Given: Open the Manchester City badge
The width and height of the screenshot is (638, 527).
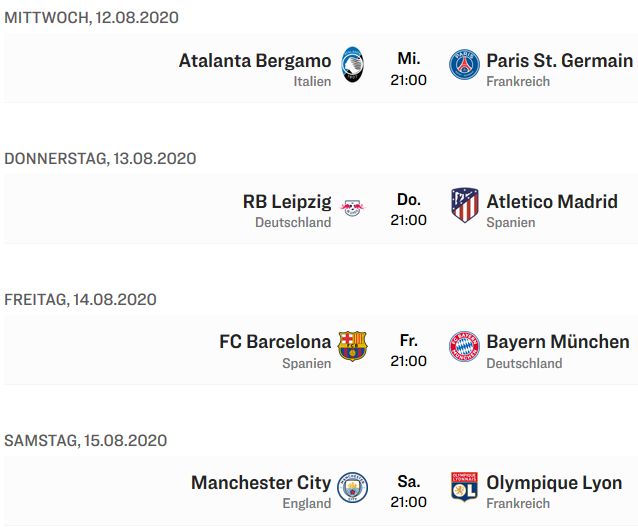Looking at the screenshot, I should (x=352, y=487).
